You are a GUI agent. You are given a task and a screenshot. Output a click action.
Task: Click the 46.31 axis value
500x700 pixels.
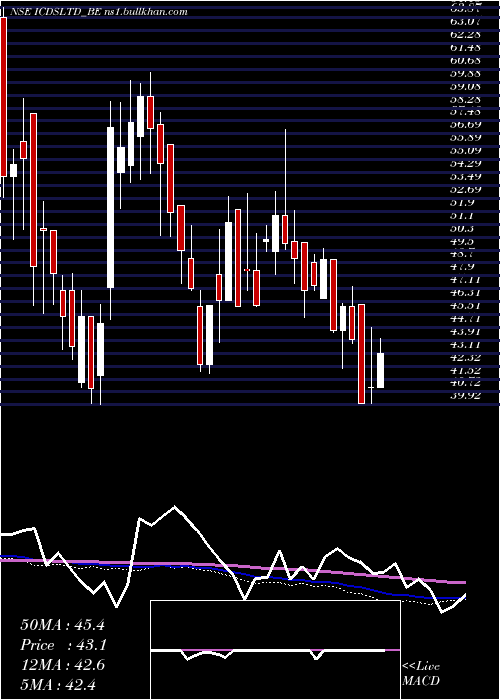click(x=467, y=292)
